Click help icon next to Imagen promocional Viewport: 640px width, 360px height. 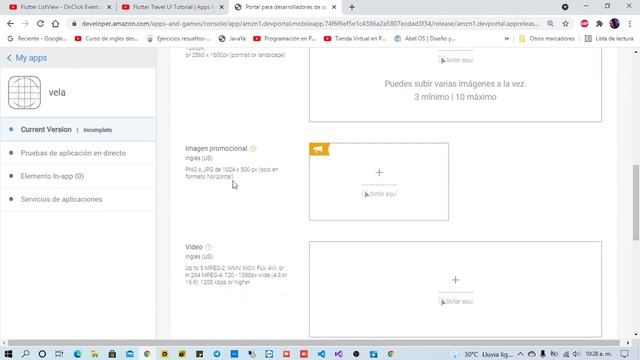tap(253, 149)
